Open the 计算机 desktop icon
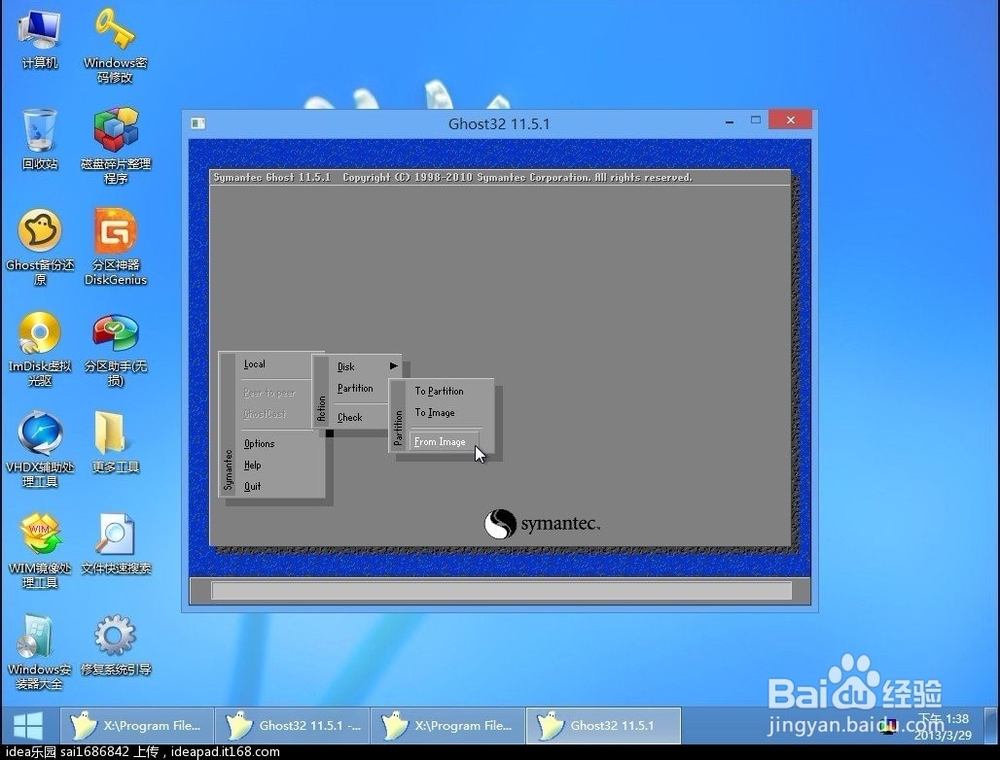The width and height of the screenshot is (1000, 760). [x=40, y=38]
